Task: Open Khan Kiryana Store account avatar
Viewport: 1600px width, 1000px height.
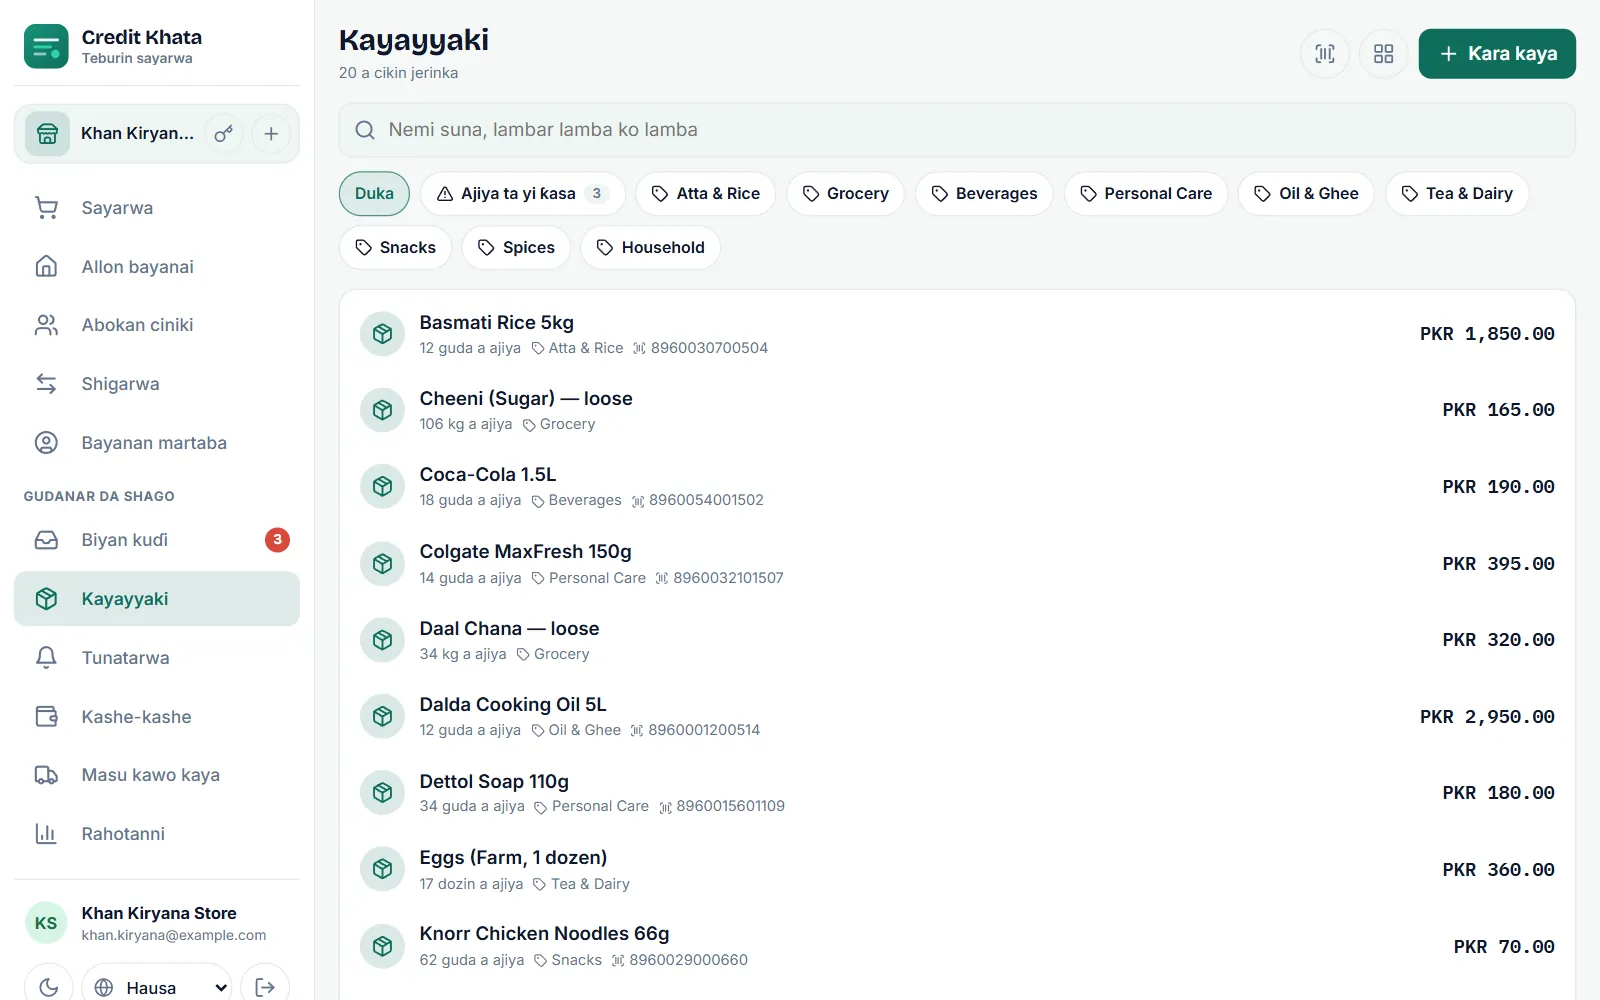Action: (46, 923)
